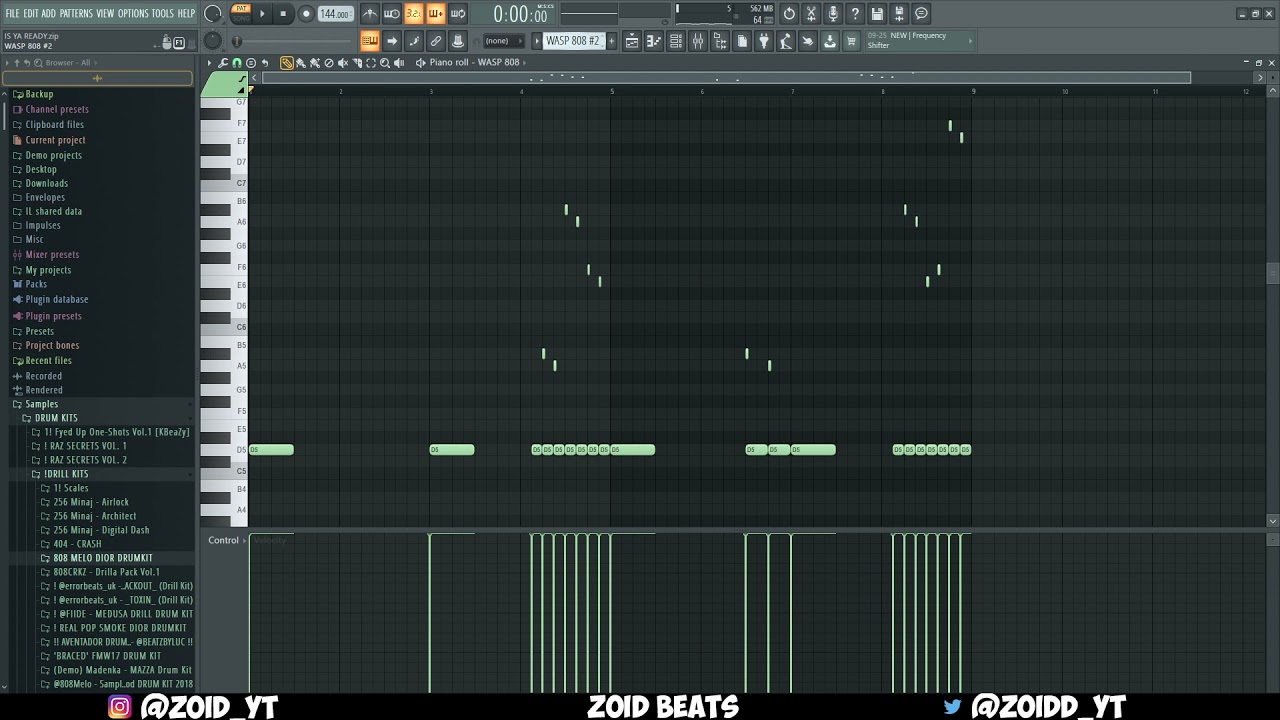Viewport: 1280px width, 720px height.
Task: Click the main pitch knob
Action: point(213,41)
